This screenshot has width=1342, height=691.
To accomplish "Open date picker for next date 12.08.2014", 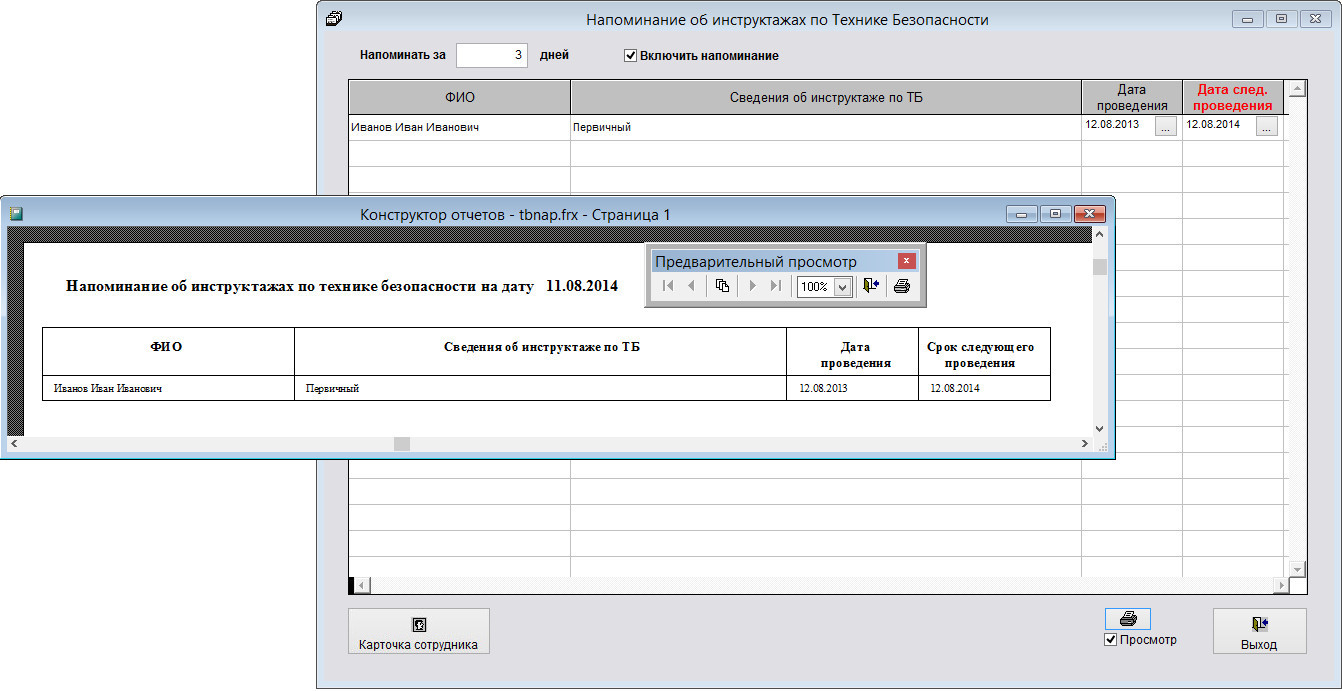I will click(1266, 127).
